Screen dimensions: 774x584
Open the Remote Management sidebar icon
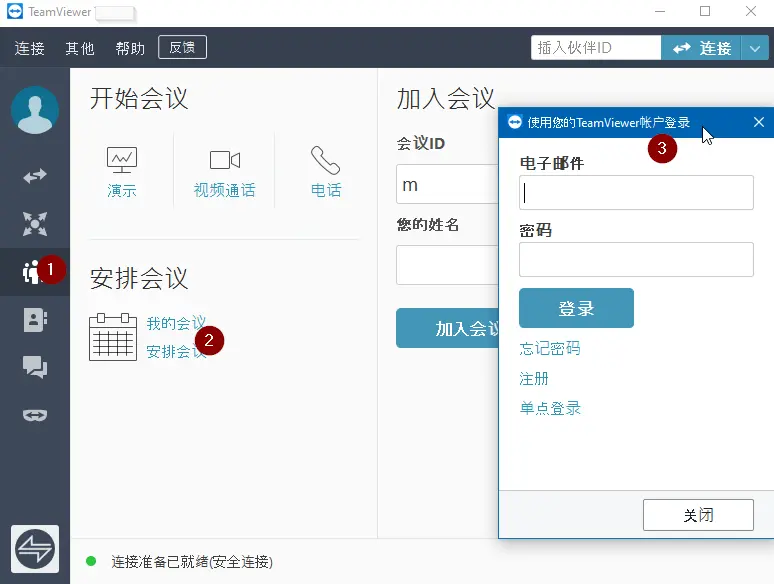(x=35, y=224)
